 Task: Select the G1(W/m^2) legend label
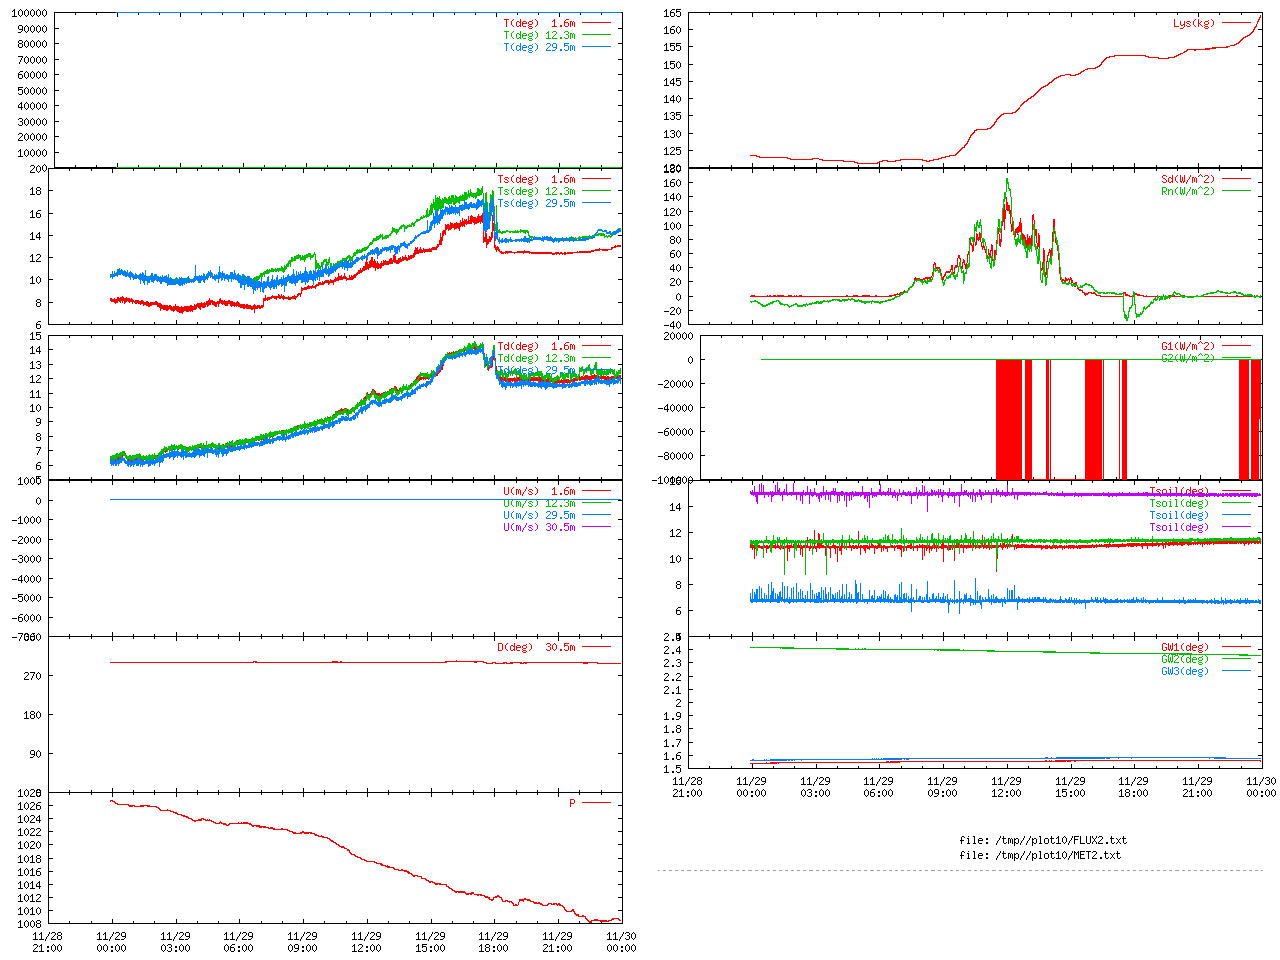pyautogui.click(x=1187, y=346)
